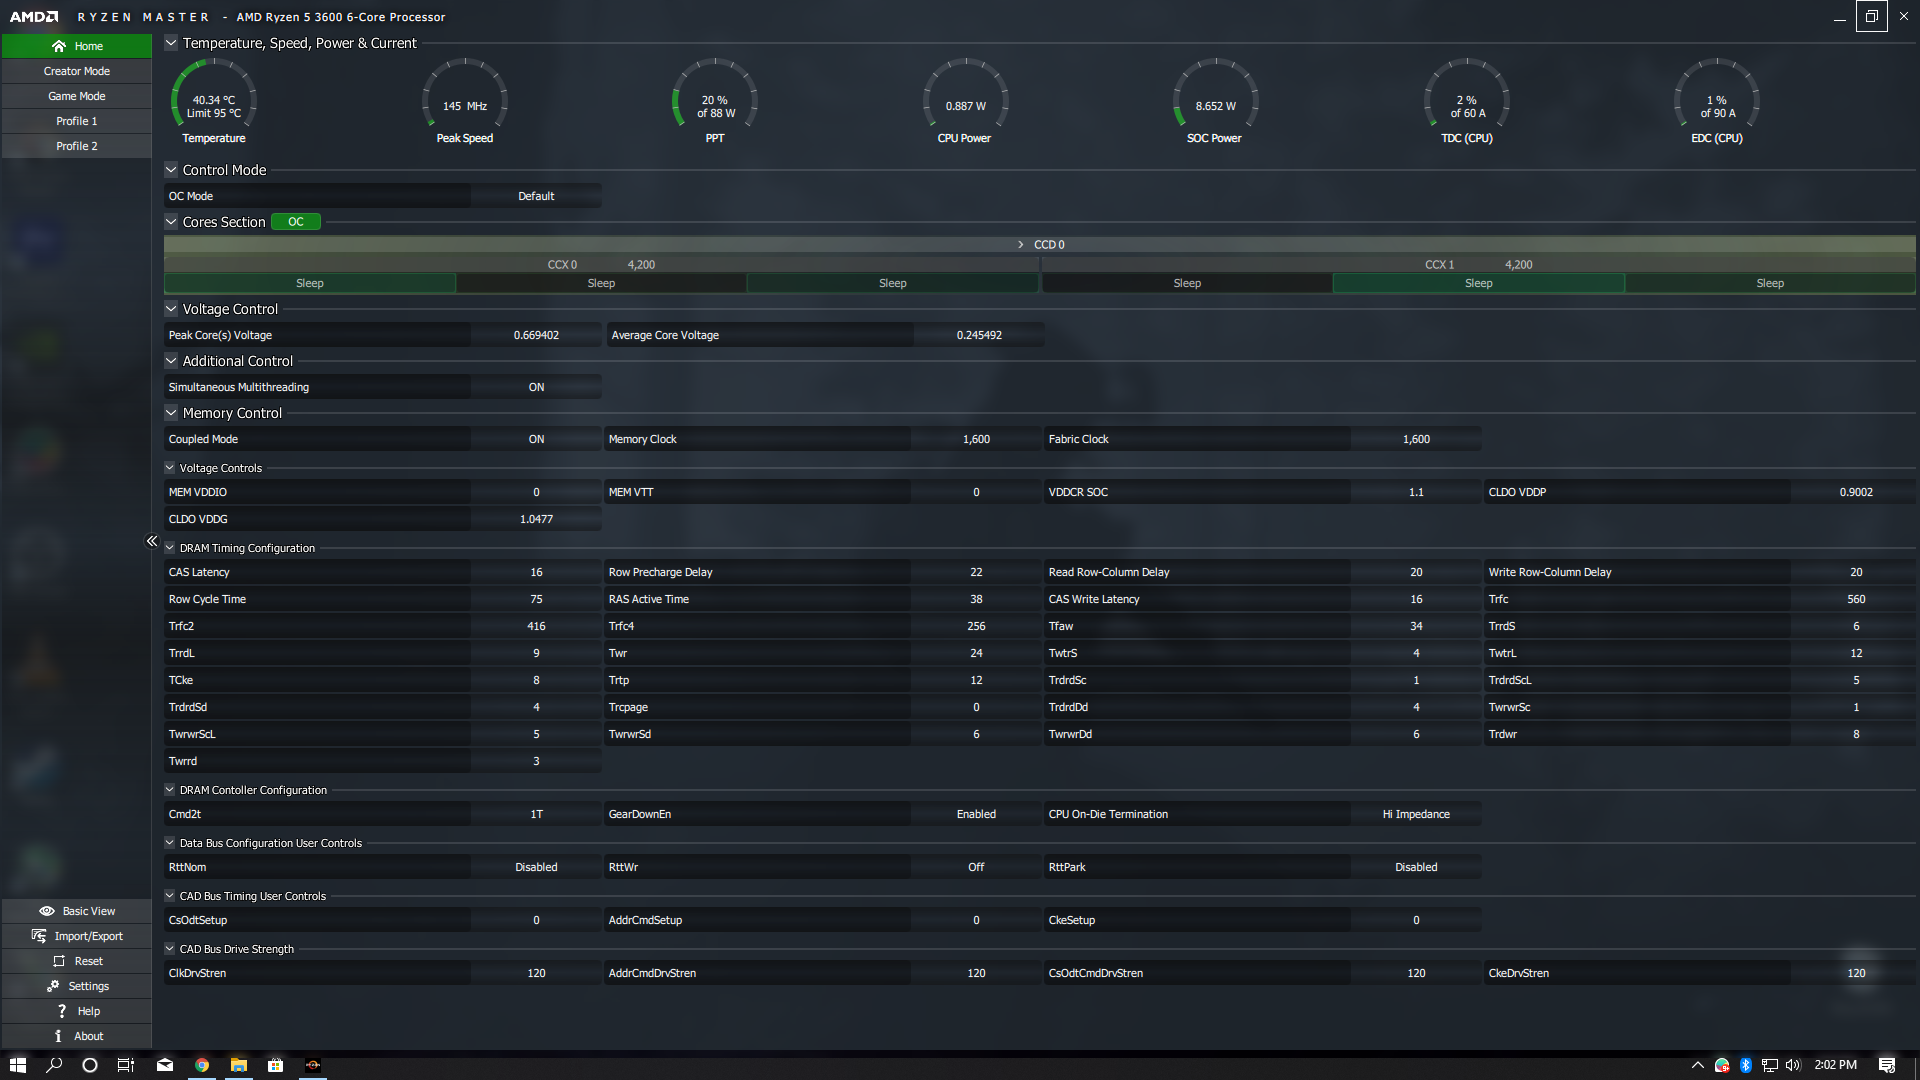
Task: Click the Temperature gauge
Action: pyautogui.click(x=214, y=101)
